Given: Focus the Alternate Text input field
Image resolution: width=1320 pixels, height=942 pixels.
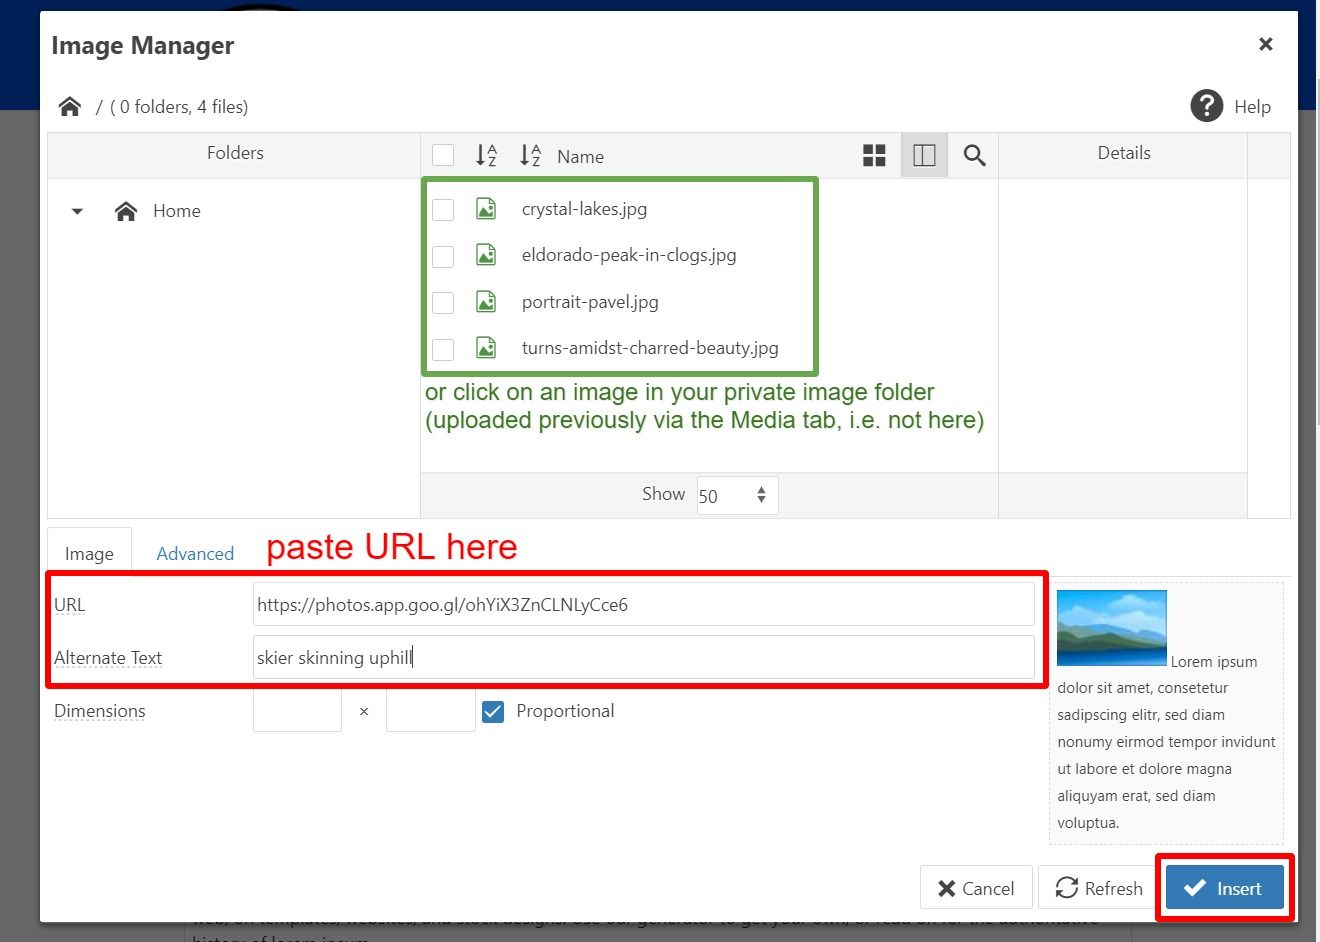Looking at the screenshot, I should [x=643, y=657].
